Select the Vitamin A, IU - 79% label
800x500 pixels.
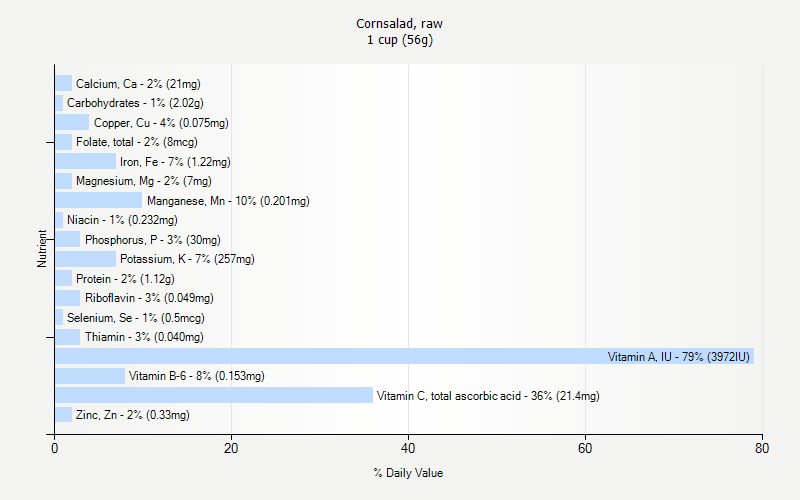[x=679, y=357]
